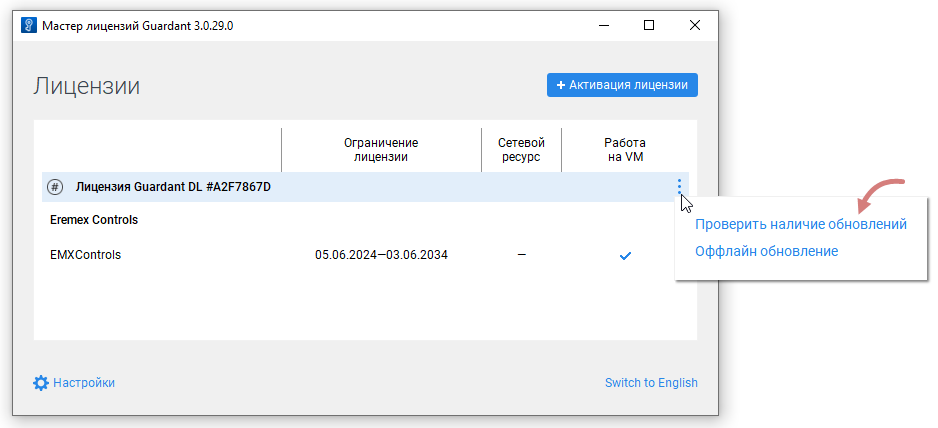Click the gear icon next to Настройки
Viewport: 938px width, 428px height.
point(41,383)
